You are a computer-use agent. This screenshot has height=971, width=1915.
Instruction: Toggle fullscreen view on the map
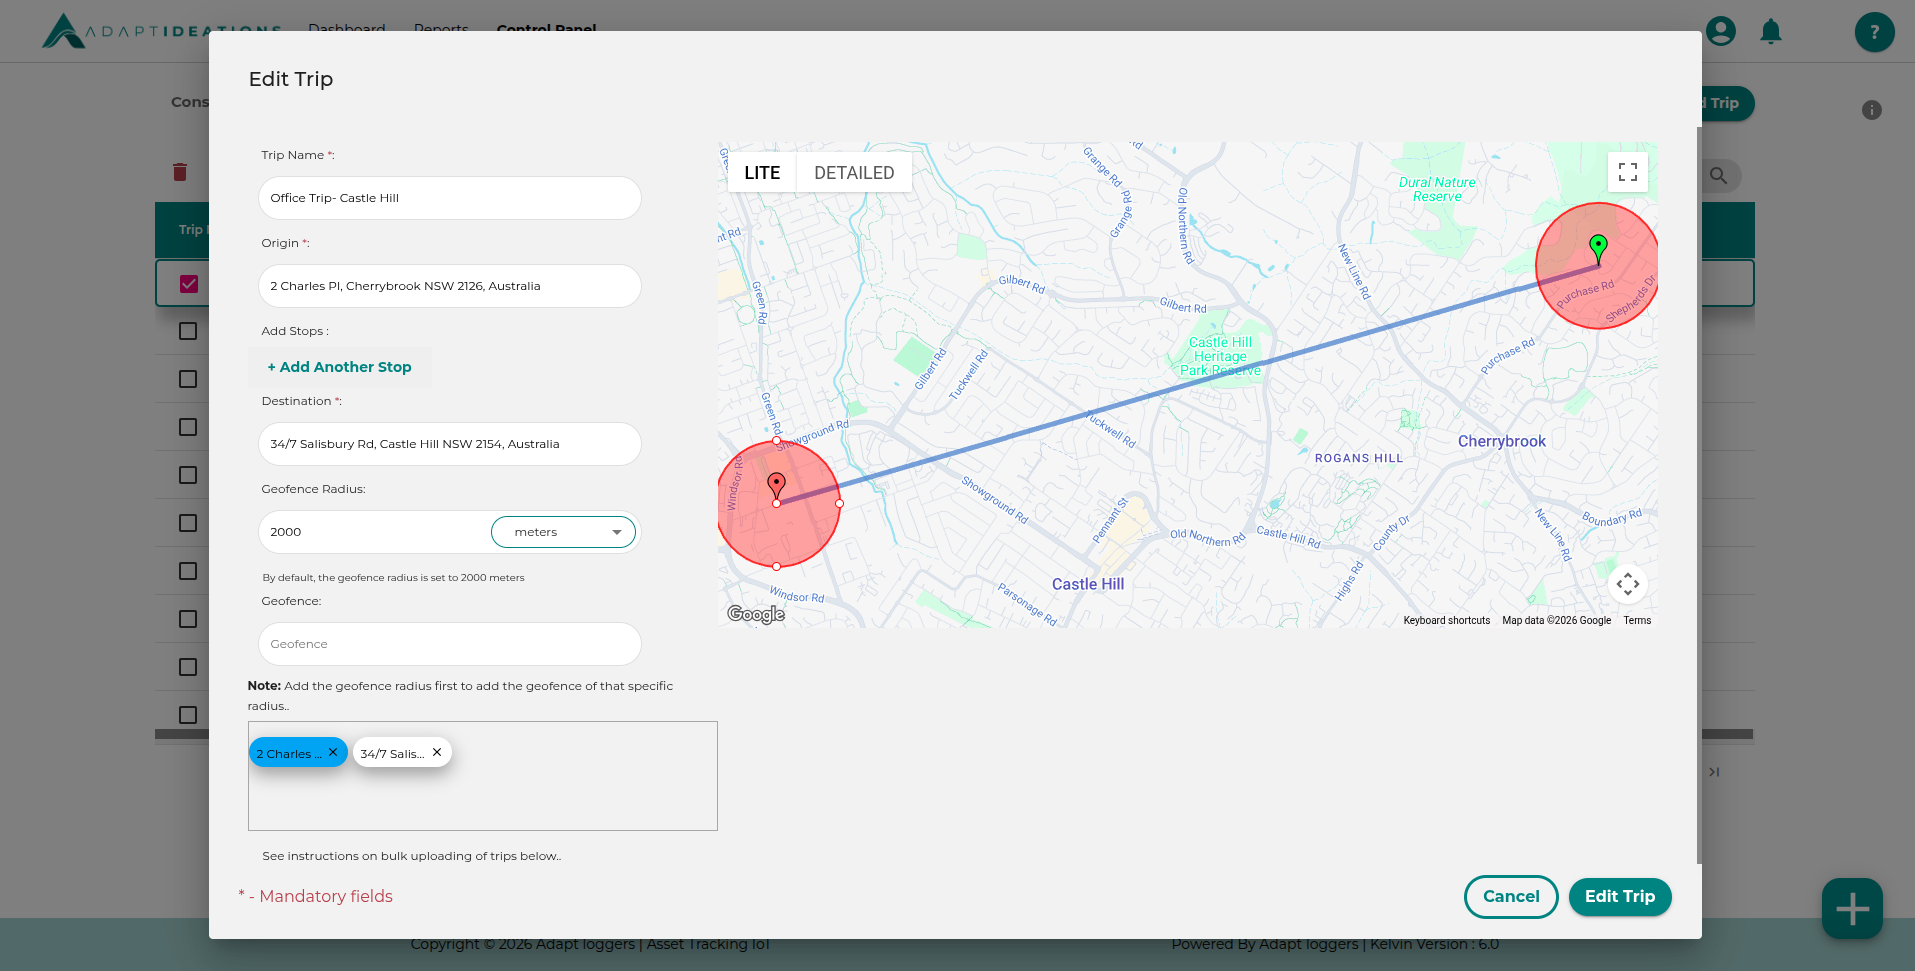(x=1627, y=172)
